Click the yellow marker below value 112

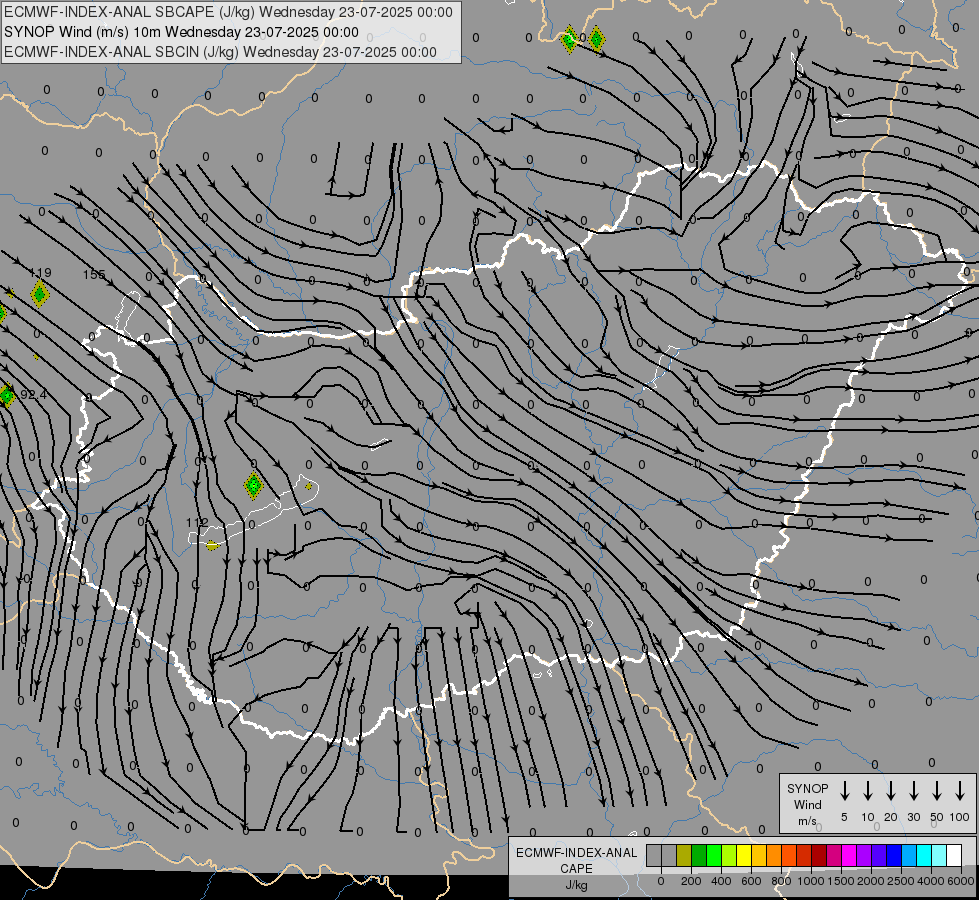point(212,545)
